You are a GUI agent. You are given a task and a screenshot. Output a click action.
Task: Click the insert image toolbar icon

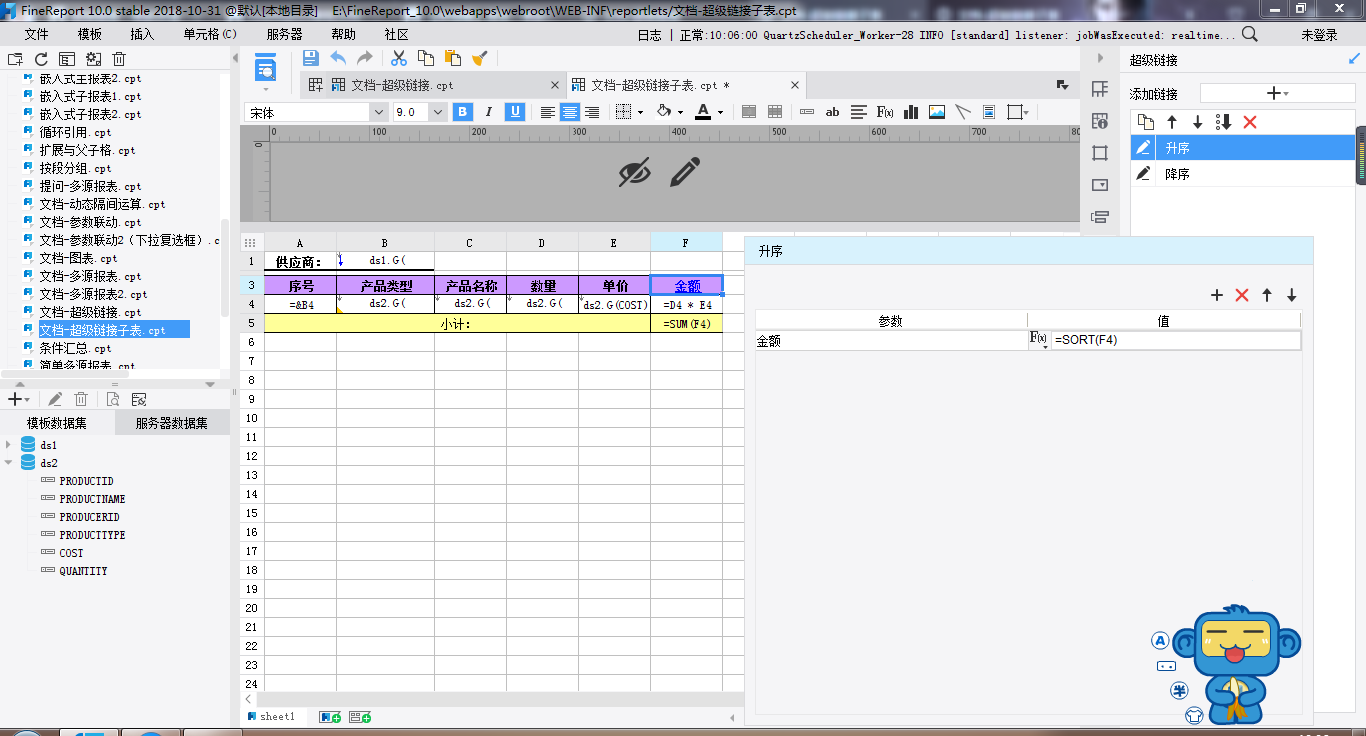937,112
